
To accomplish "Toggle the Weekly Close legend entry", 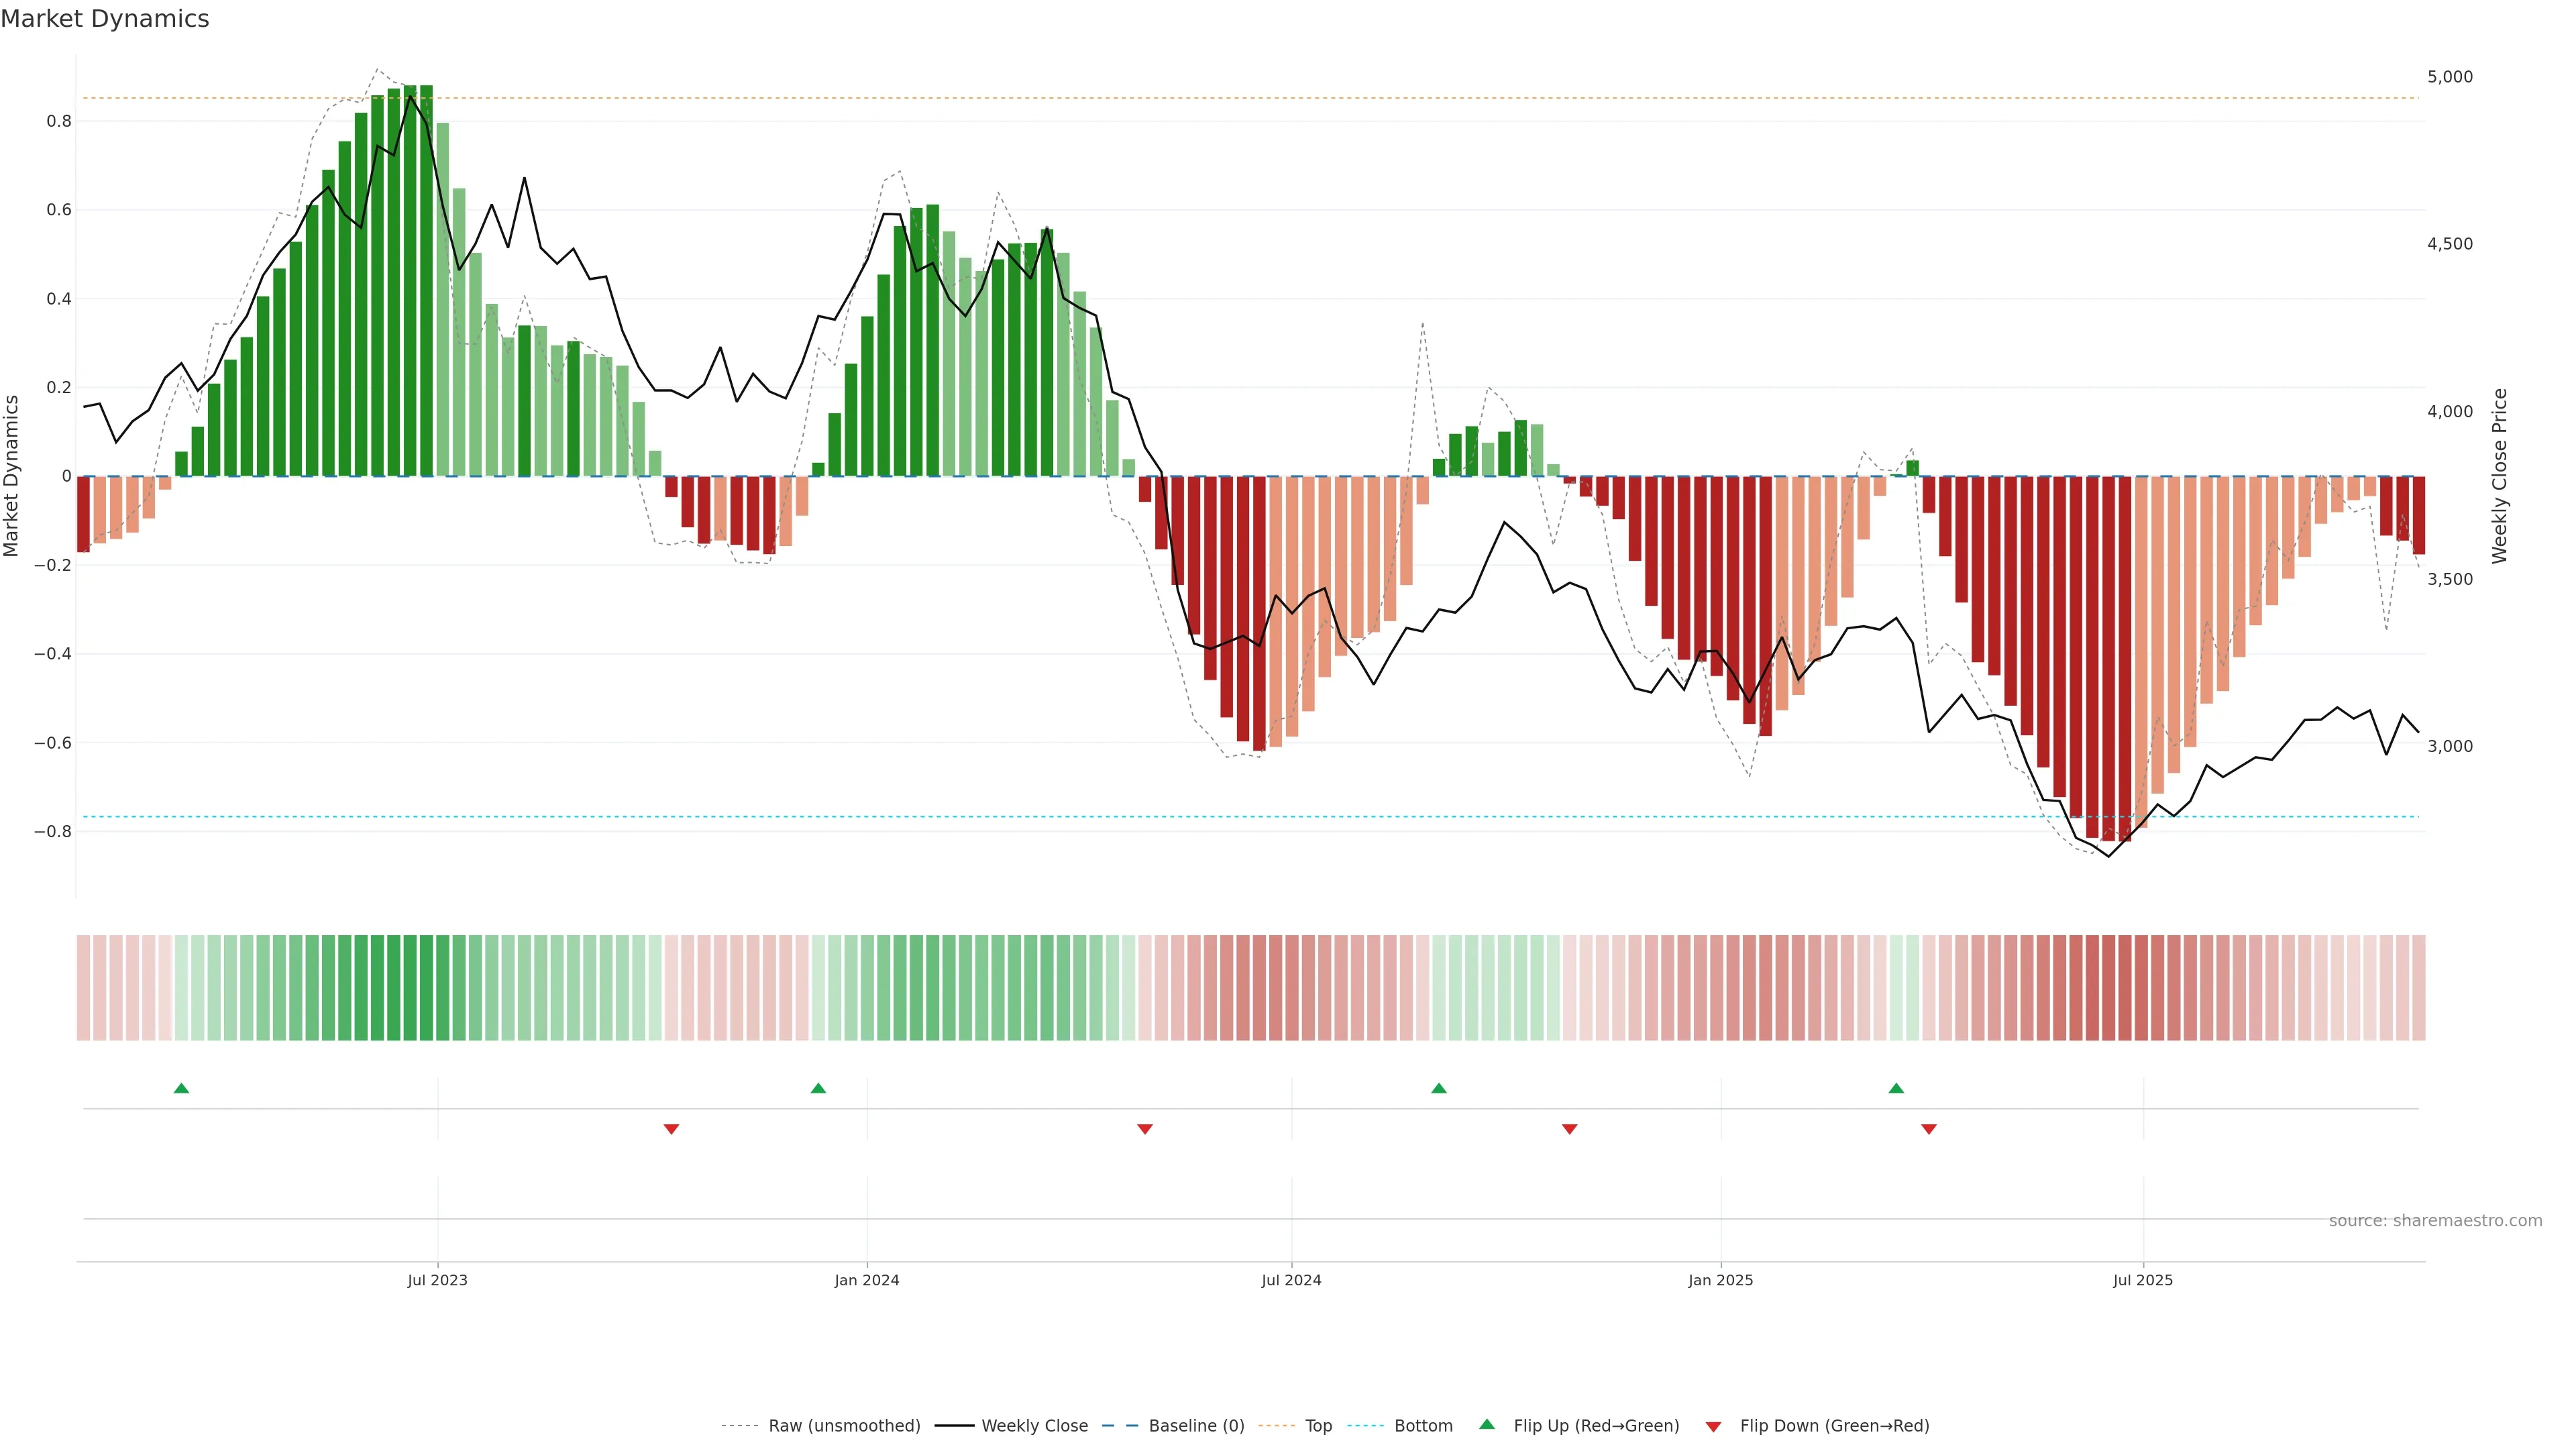I will coord(1034,1426).
